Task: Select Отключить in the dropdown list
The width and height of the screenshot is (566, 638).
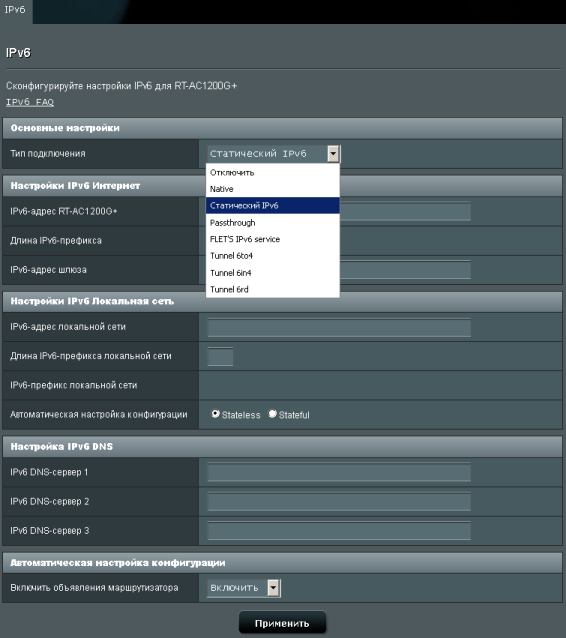Action: (273, 173)
